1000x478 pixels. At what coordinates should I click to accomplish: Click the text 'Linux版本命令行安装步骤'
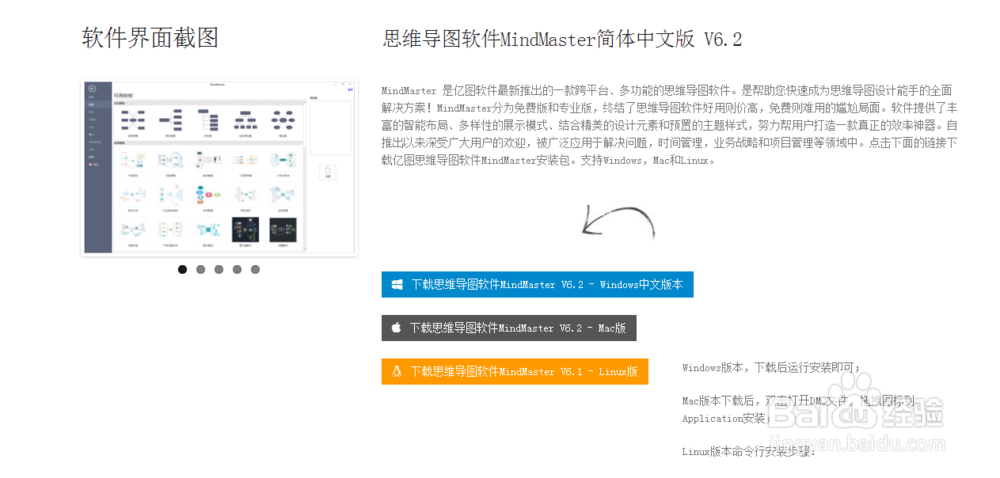(749, 451)
